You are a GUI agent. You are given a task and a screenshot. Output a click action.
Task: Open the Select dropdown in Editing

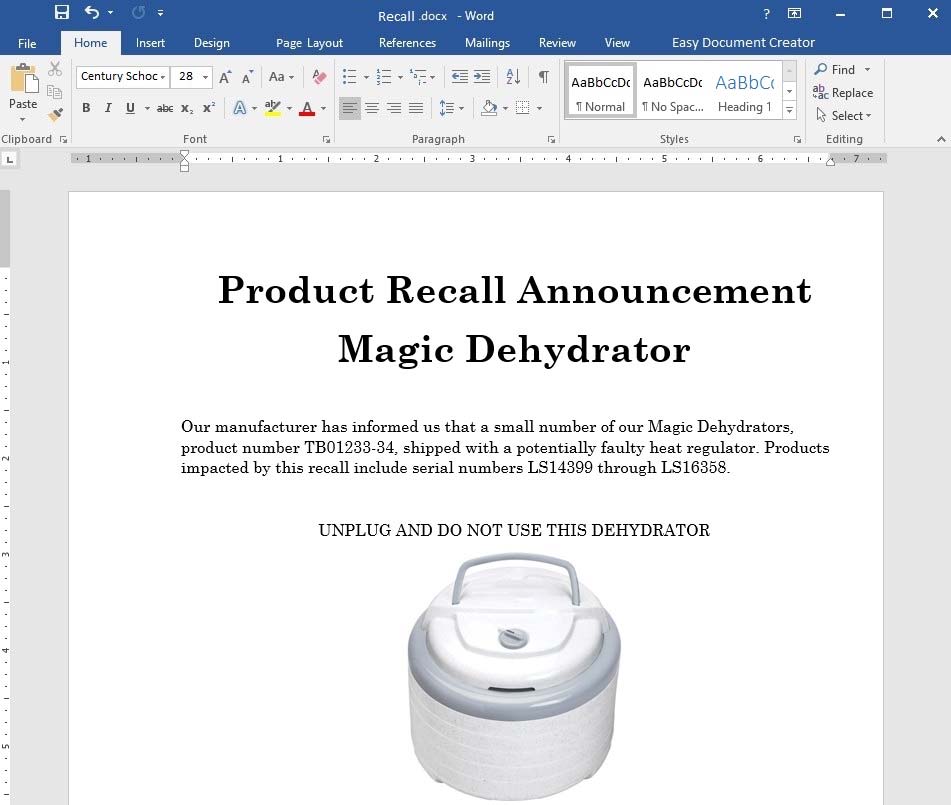[843, 115]
